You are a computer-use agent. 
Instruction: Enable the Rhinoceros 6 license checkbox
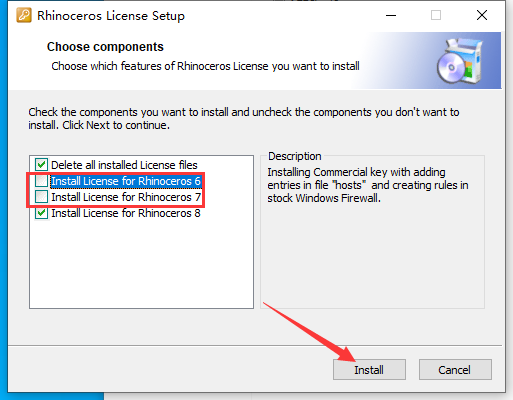click(x=41, y=181)
